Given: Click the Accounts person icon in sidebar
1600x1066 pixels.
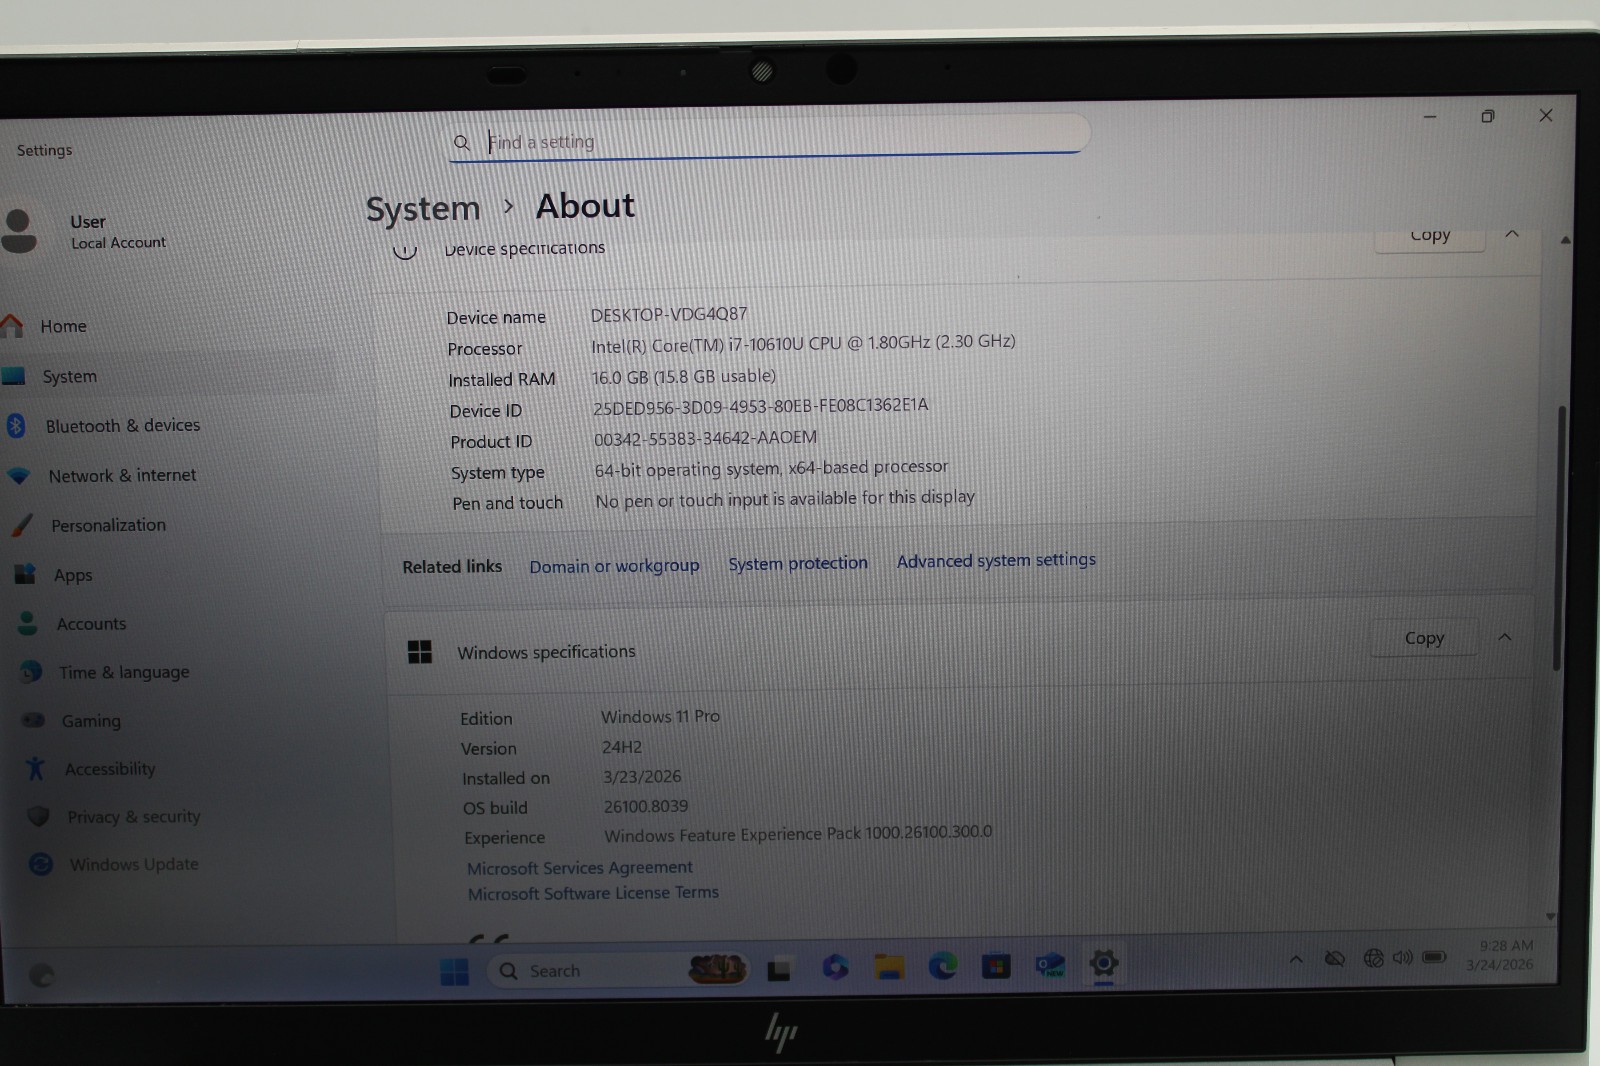Looking at the screenshot, I should pyautogui.click(x=28, y=624).
